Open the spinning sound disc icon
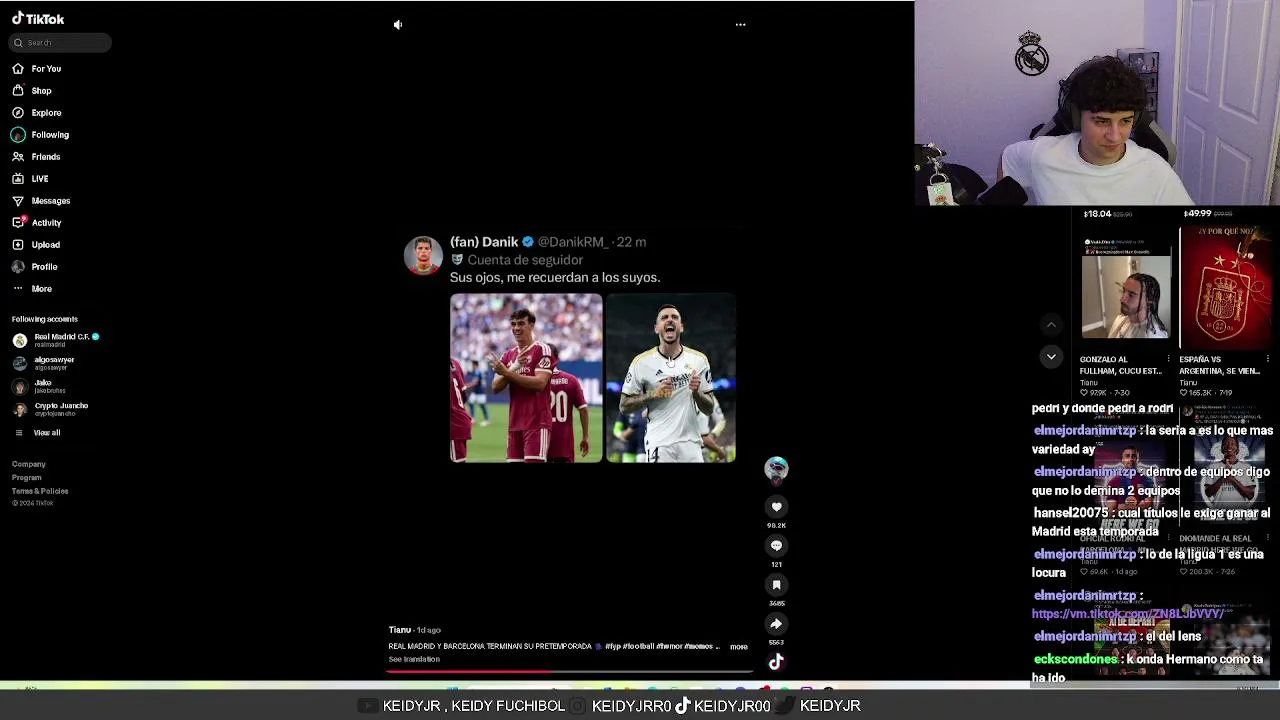 [x=776, y=662]
